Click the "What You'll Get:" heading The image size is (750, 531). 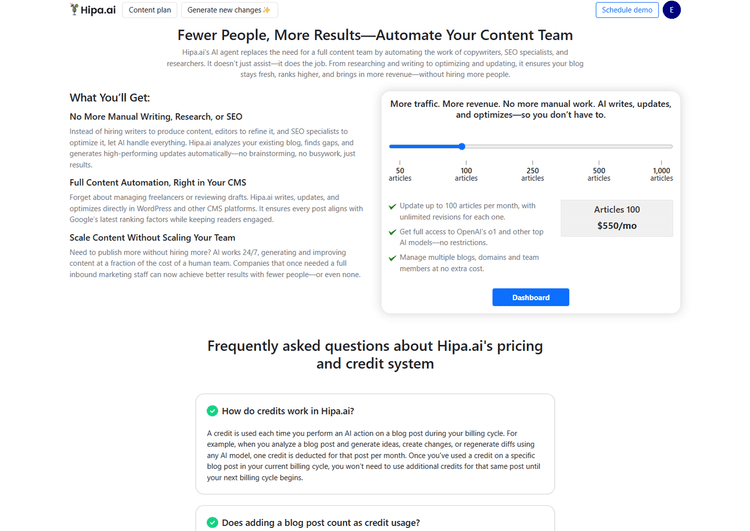pos(110,97)
